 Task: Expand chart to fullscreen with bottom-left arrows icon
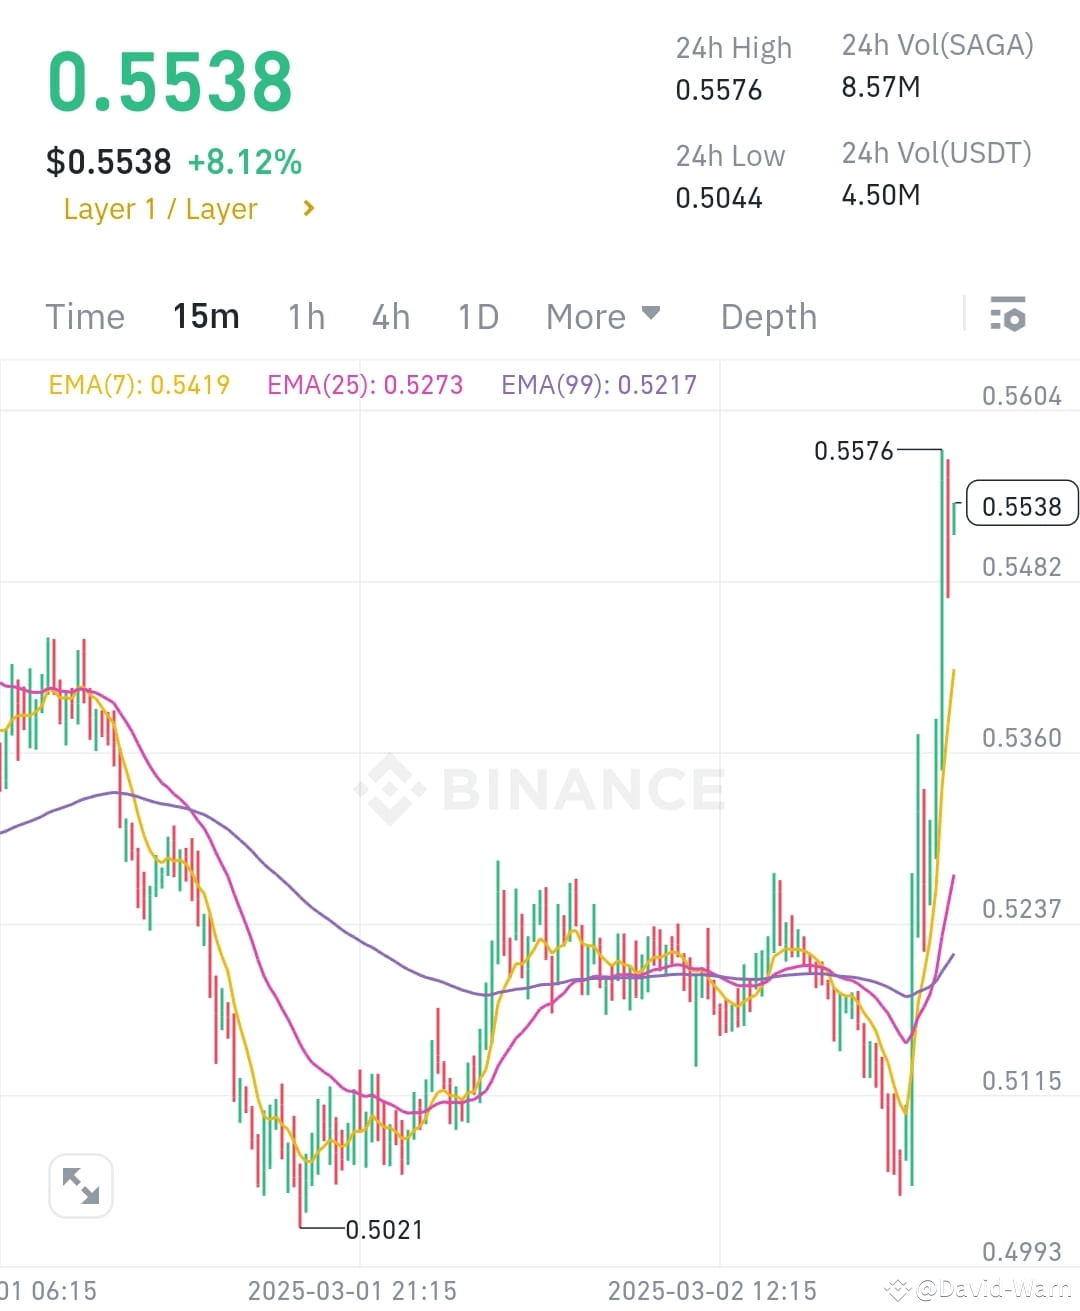click(x=80, y=1185)
